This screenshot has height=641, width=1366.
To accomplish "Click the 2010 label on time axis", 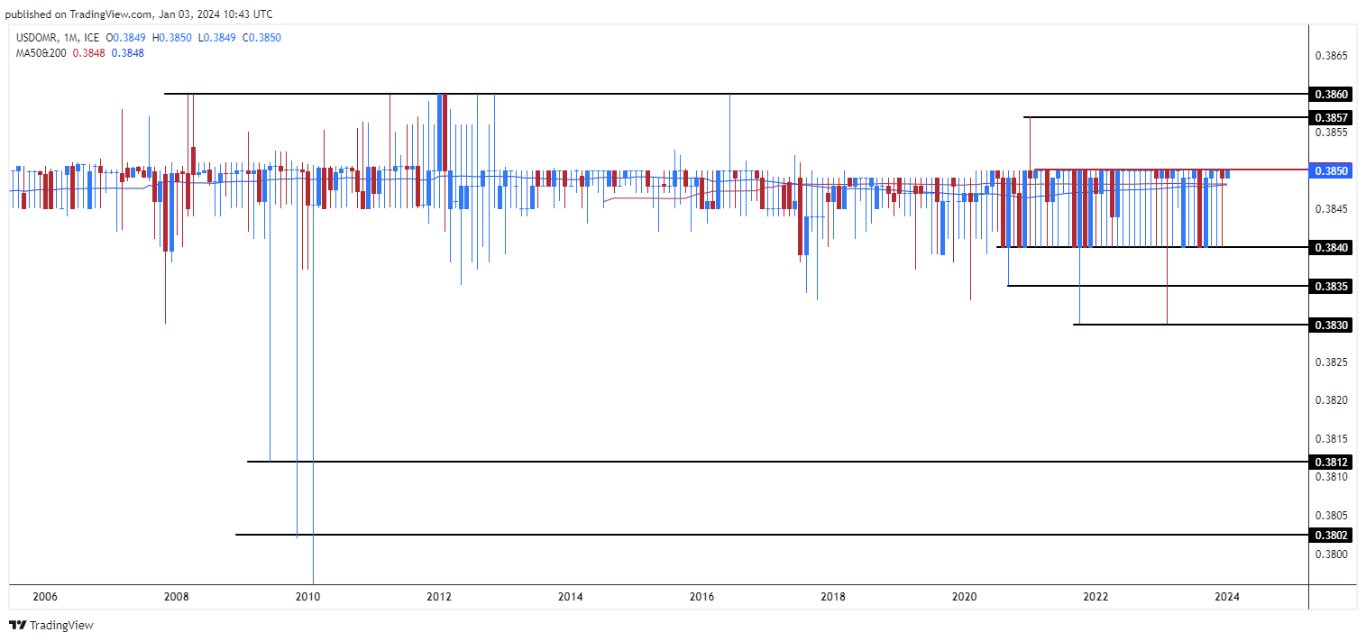I will [308, 597].
